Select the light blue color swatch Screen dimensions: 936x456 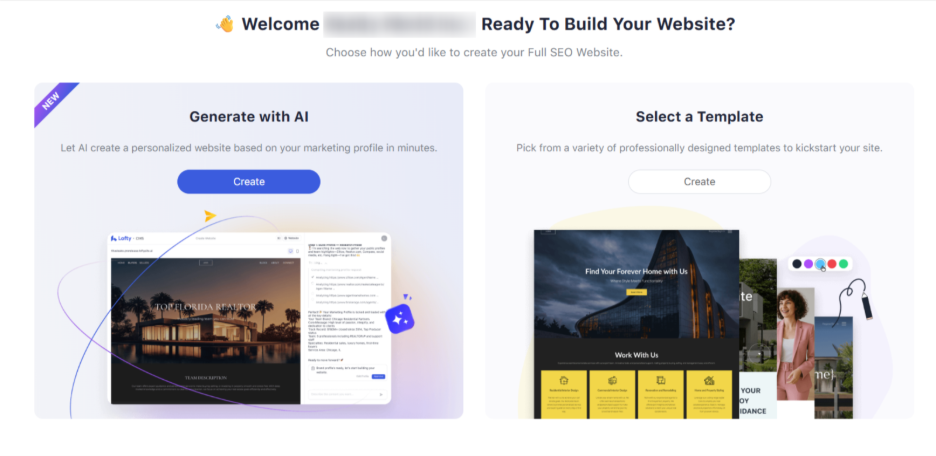(820, 264)
